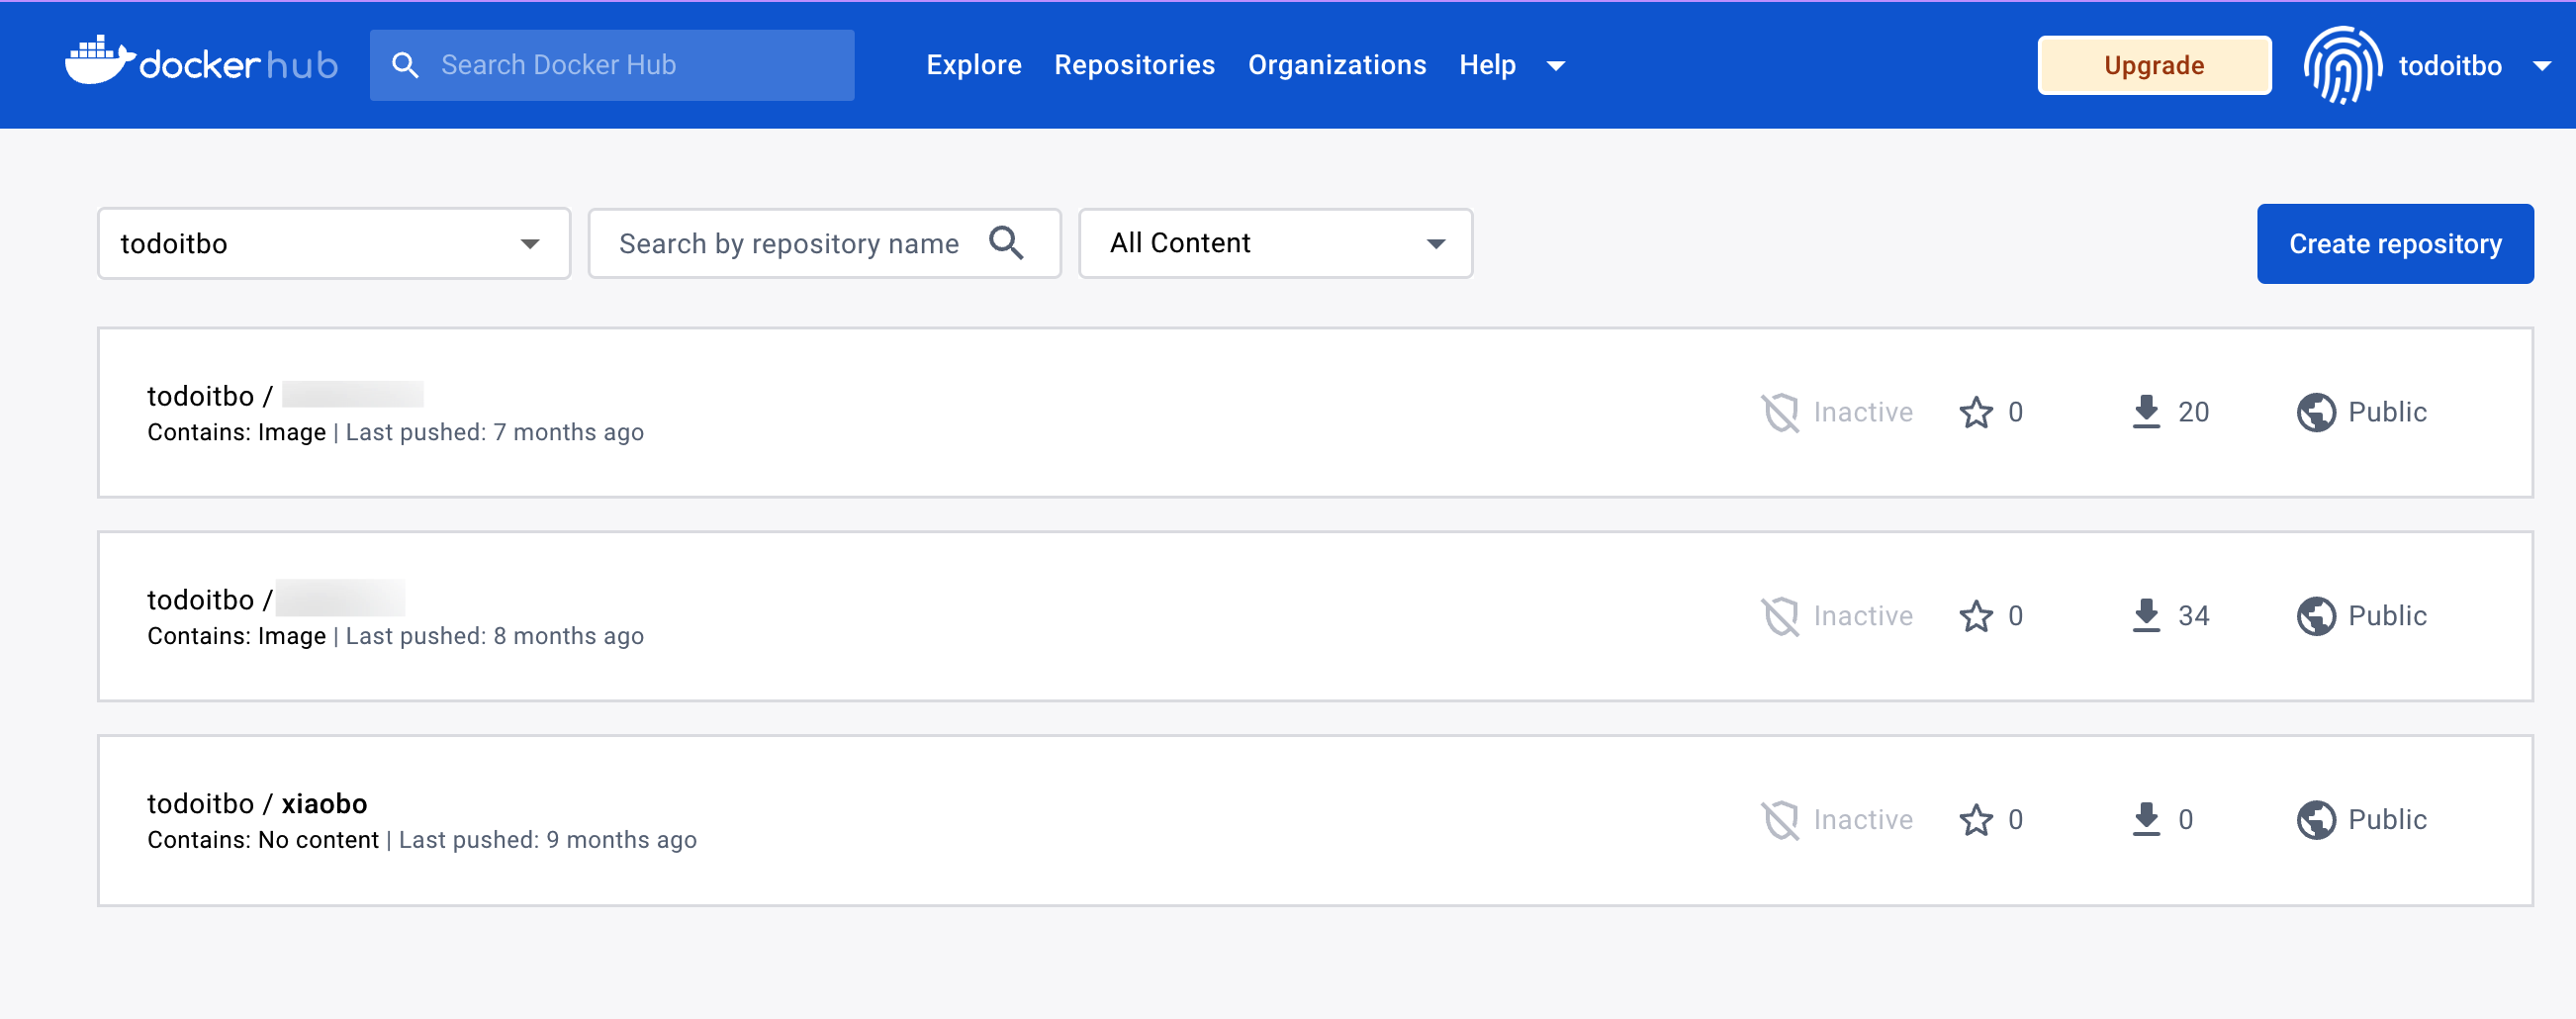Toggle Inactive status indicator on the second repository
The width and height of the screenshot is (2576, 1019).
[1780, 615]
